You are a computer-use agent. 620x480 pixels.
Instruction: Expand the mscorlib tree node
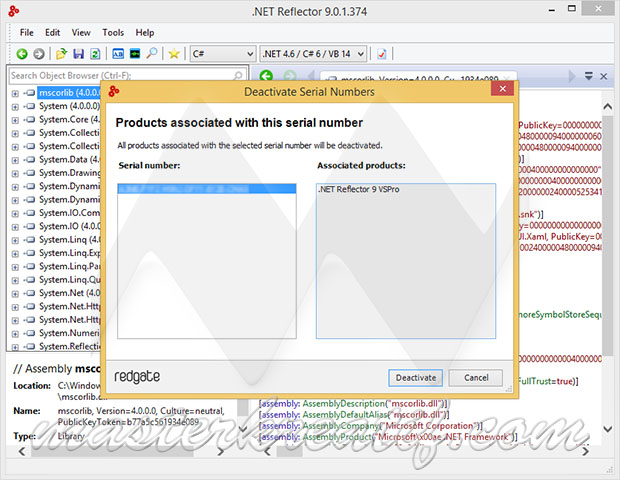coord(15,93)
